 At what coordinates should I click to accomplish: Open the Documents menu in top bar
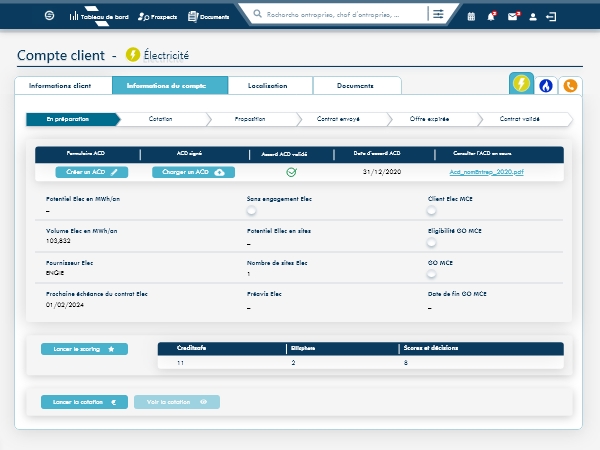point(209,16)
